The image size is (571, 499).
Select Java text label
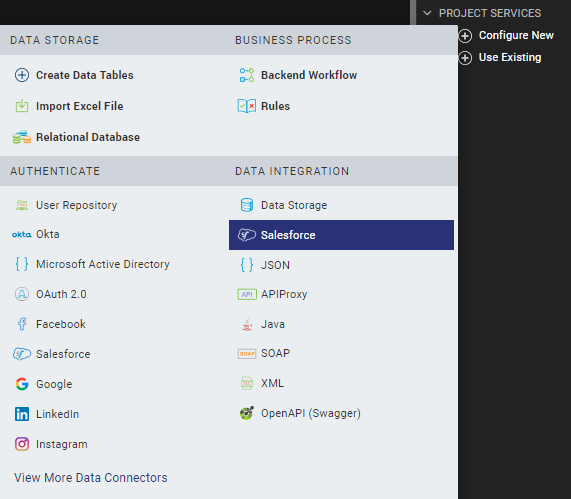pos(273,324)
